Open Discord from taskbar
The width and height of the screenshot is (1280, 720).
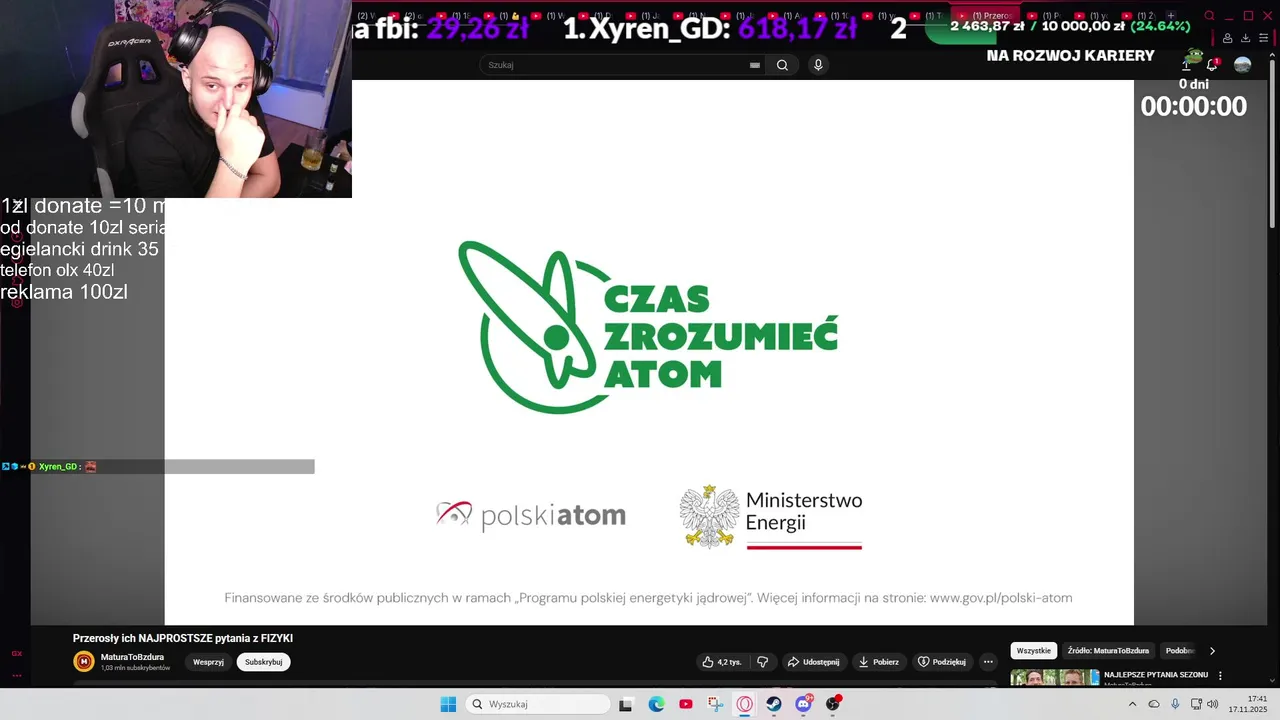coord(804,704)
